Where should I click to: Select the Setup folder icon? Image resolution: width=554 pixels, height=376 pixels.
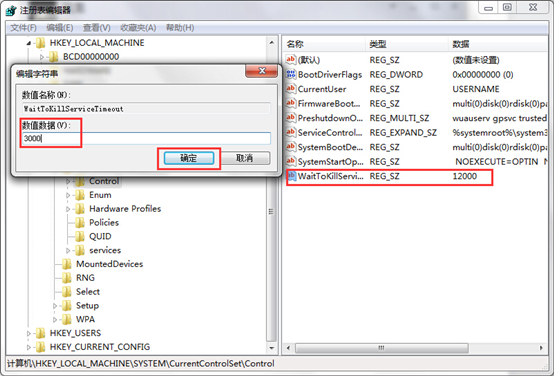[x=66, y=306]
